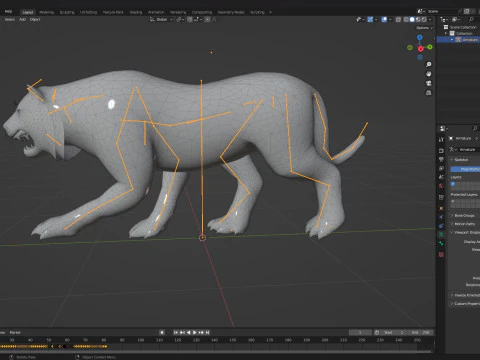
Task: Open the Global transform orientation dropdown
Action: 161,19
